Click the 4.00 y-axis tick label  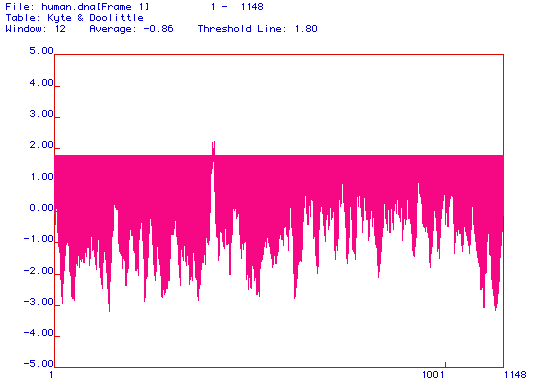click(41, 83)
